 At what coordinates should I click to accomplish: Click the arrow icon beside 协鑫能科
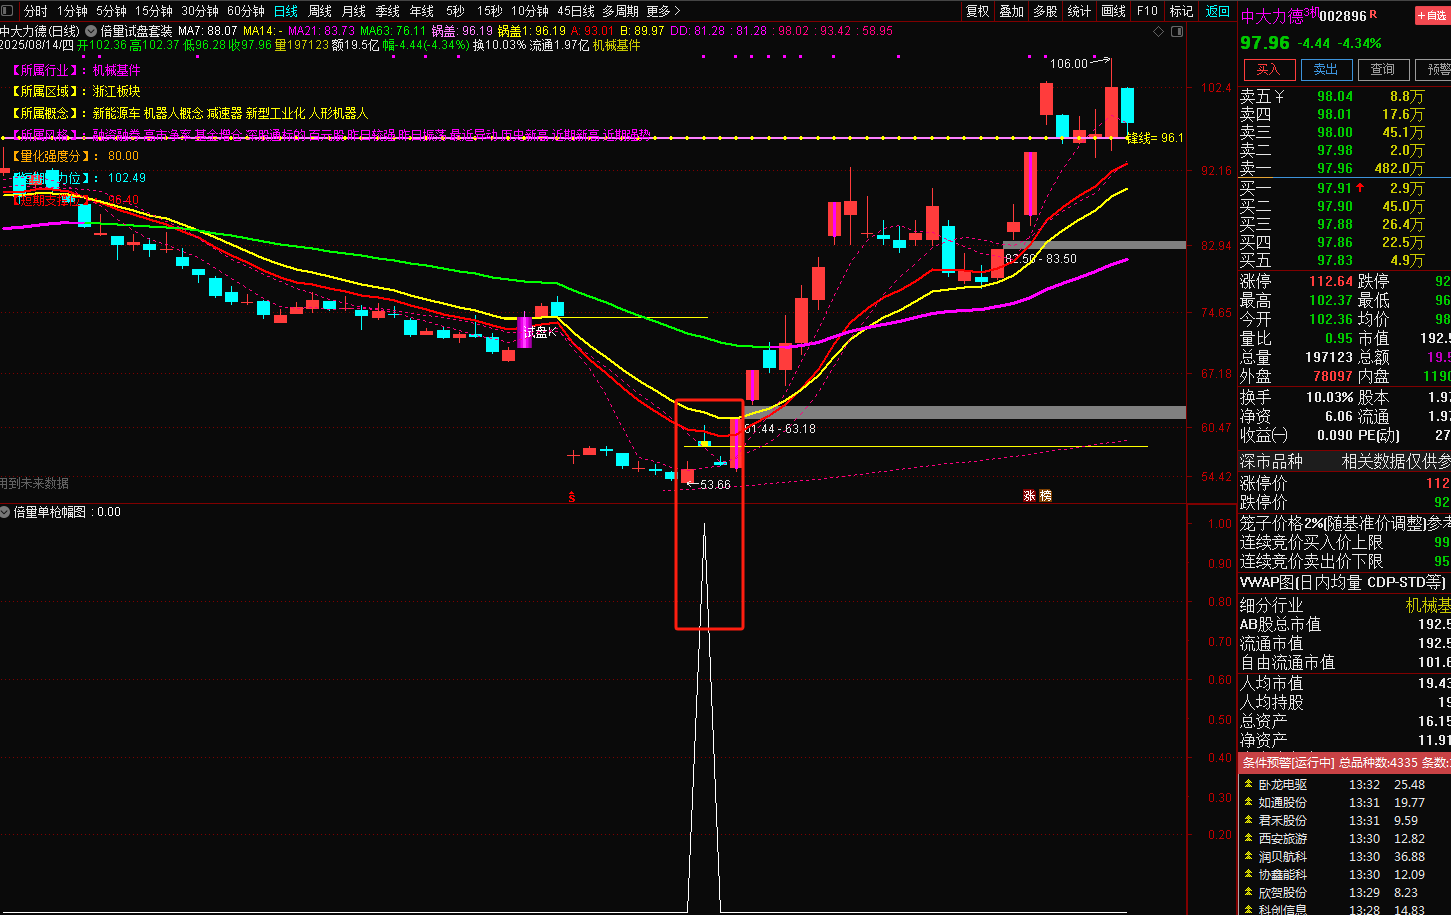click(1247, 875)
